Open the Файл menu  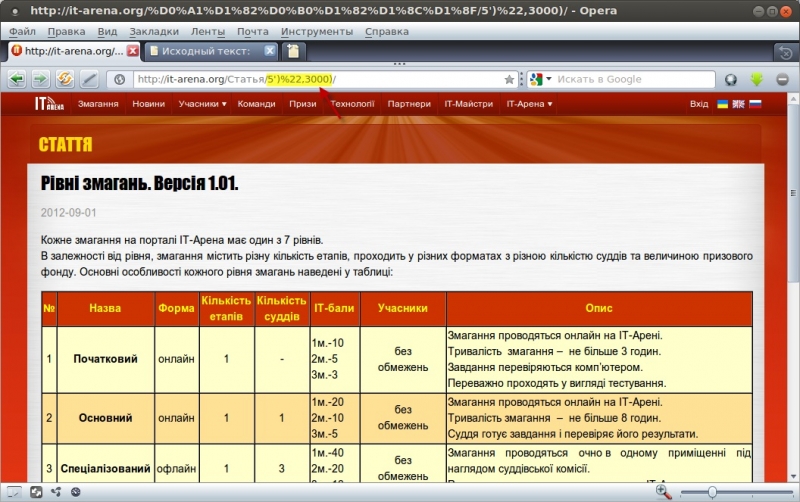[22, 32]
